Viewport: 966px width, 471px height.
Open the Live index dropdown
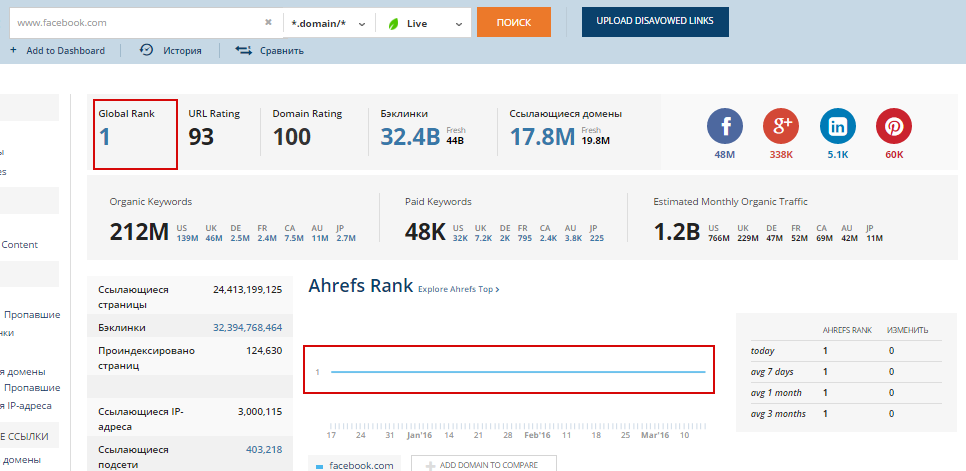423,22
